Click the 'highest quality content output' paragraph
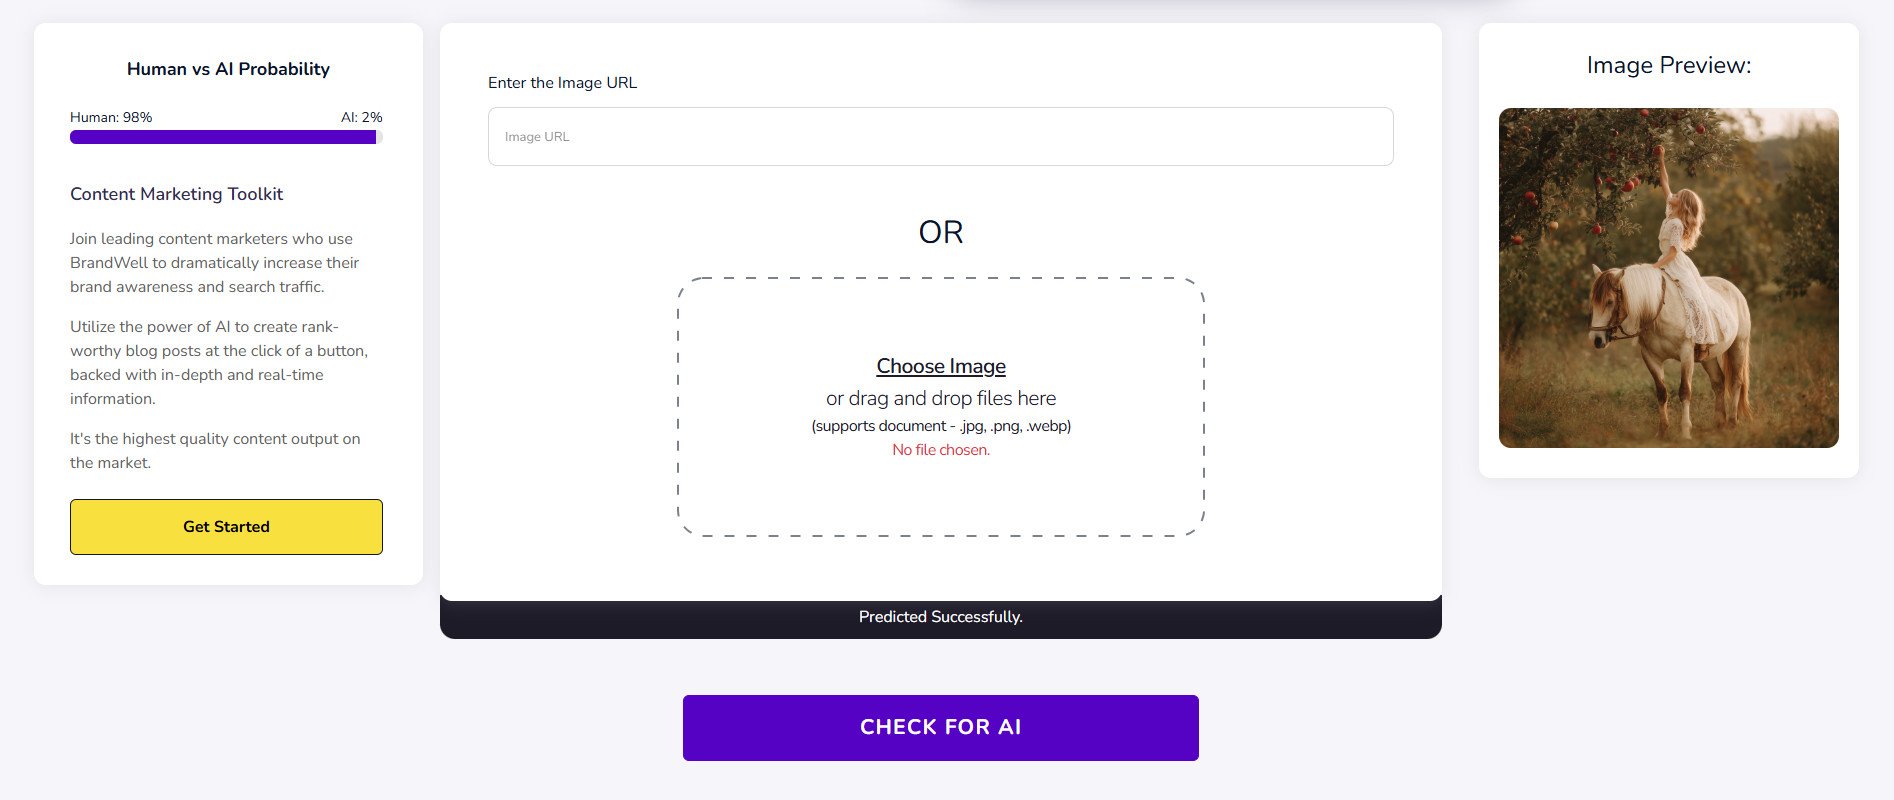This screenshot has width=1894, height=800. coord(214,451)
